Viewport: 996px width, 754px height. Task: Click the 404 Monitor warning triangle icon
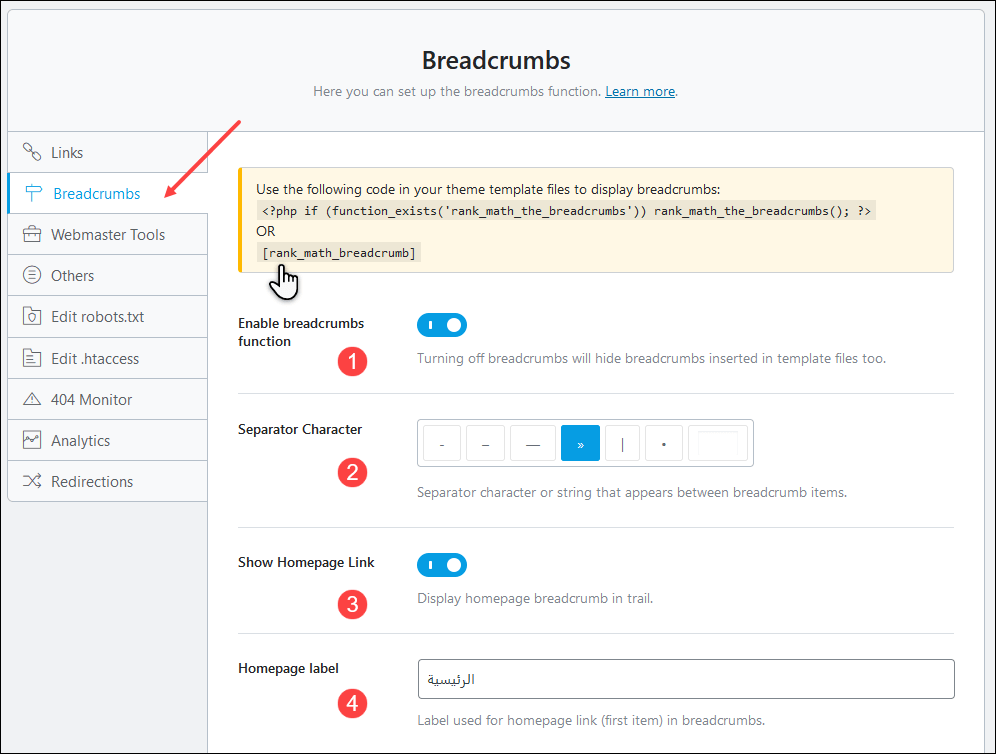[32, 399]
